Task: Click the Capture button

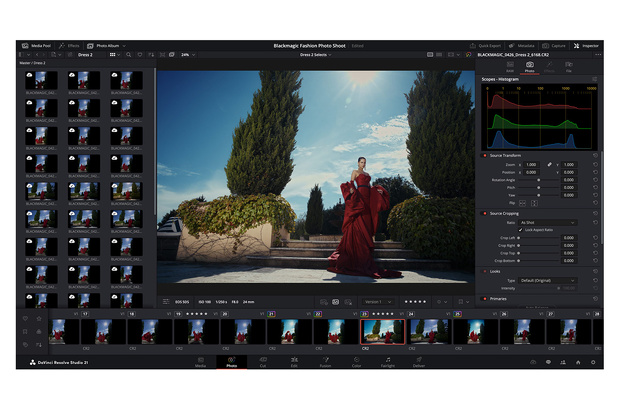Action: click(x=554, y=46)
